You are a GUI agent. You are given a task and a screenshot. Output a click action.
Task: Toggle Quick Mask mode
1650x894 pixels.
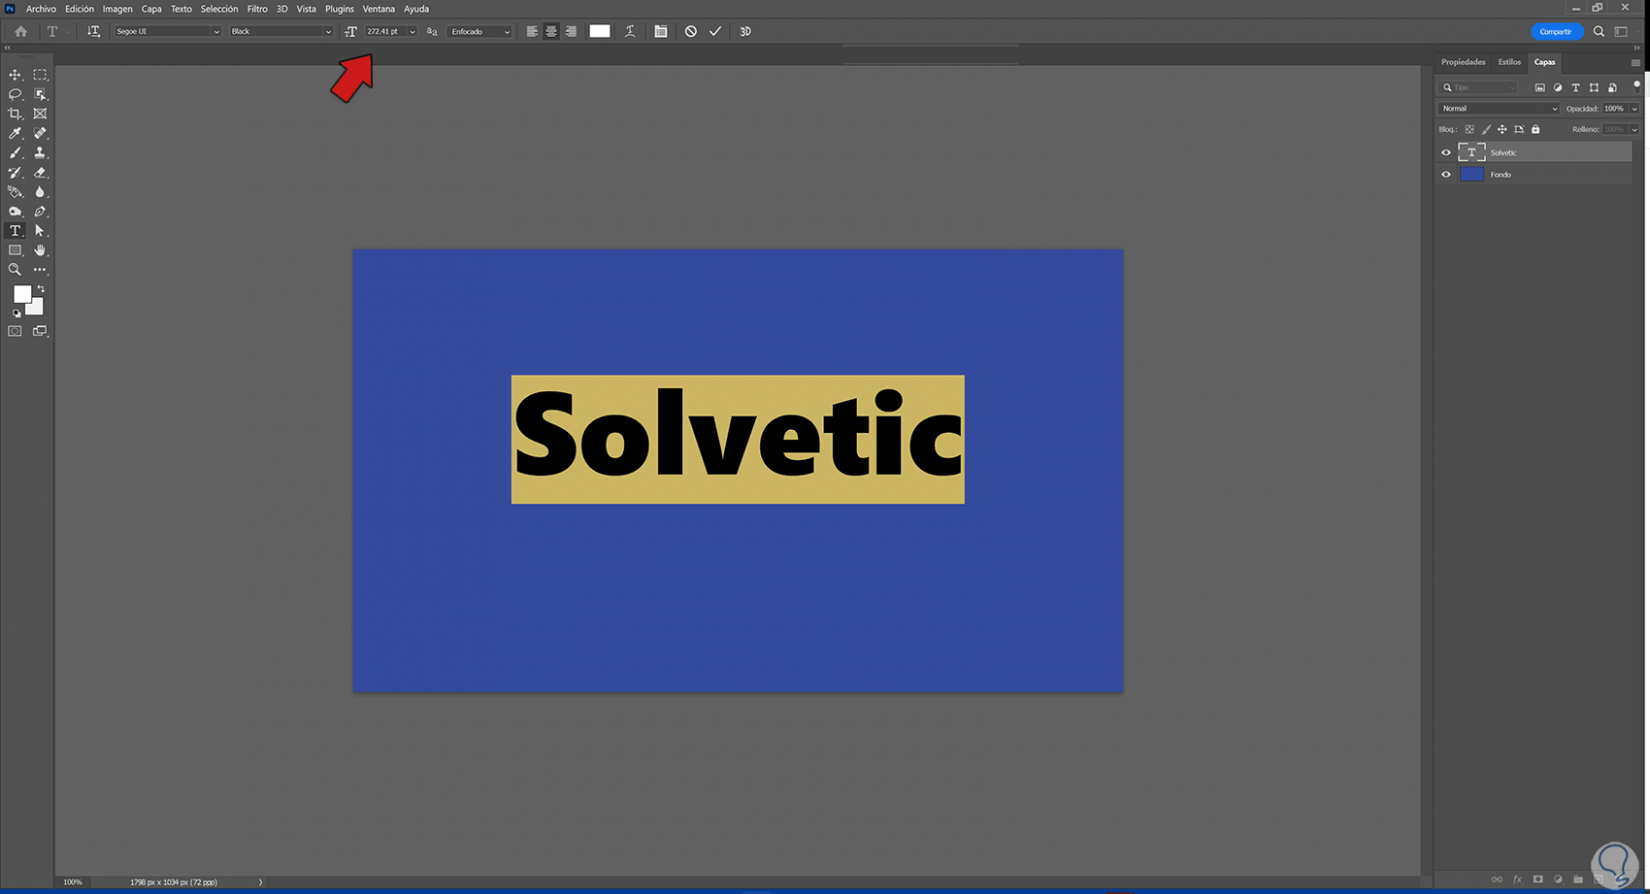coord(15,331)
